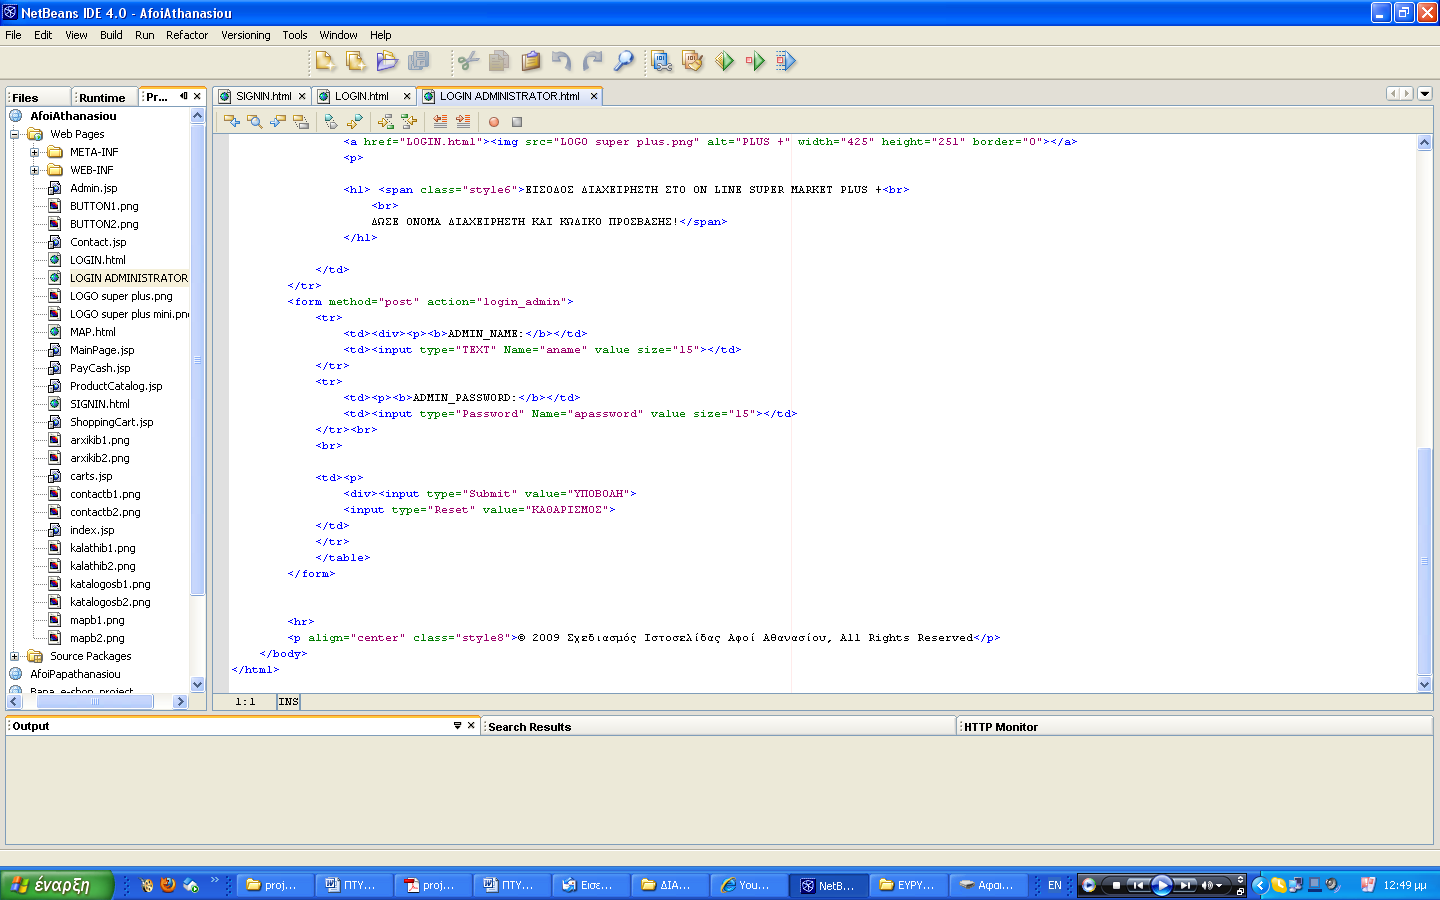Click the Save All disk icon
Image resolution: width=1440 pixels, height=900 pixels.
click(419, 61)
